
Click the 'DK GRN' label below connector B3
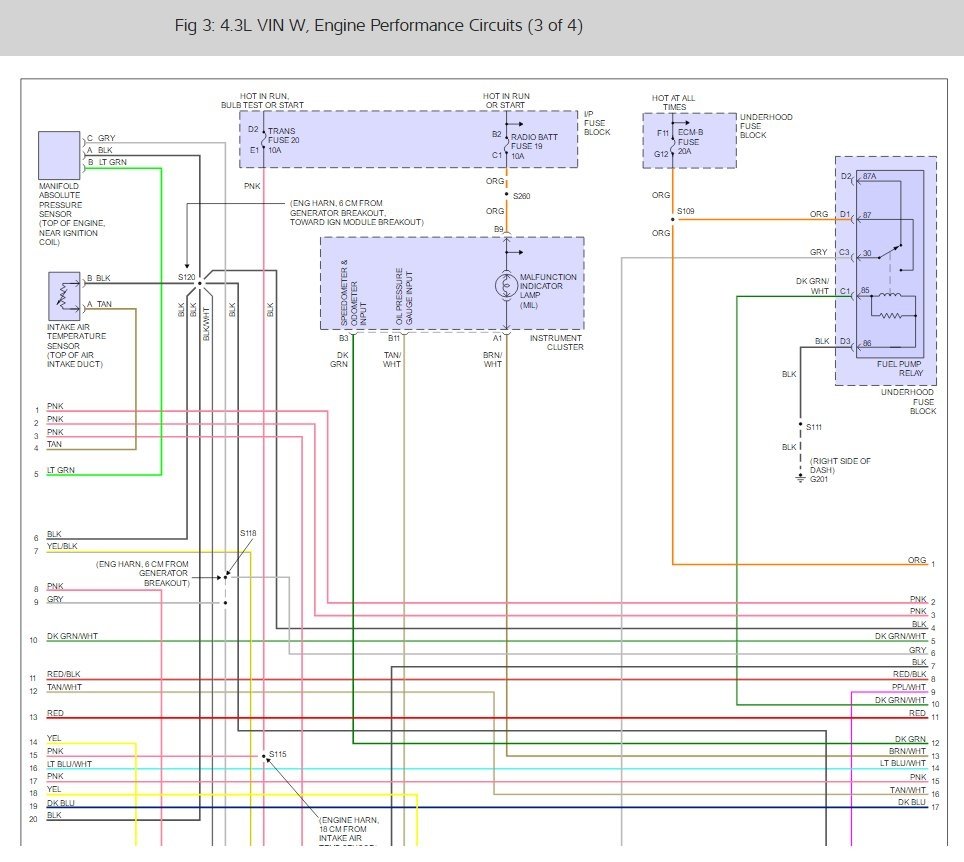tap(339, 360)
